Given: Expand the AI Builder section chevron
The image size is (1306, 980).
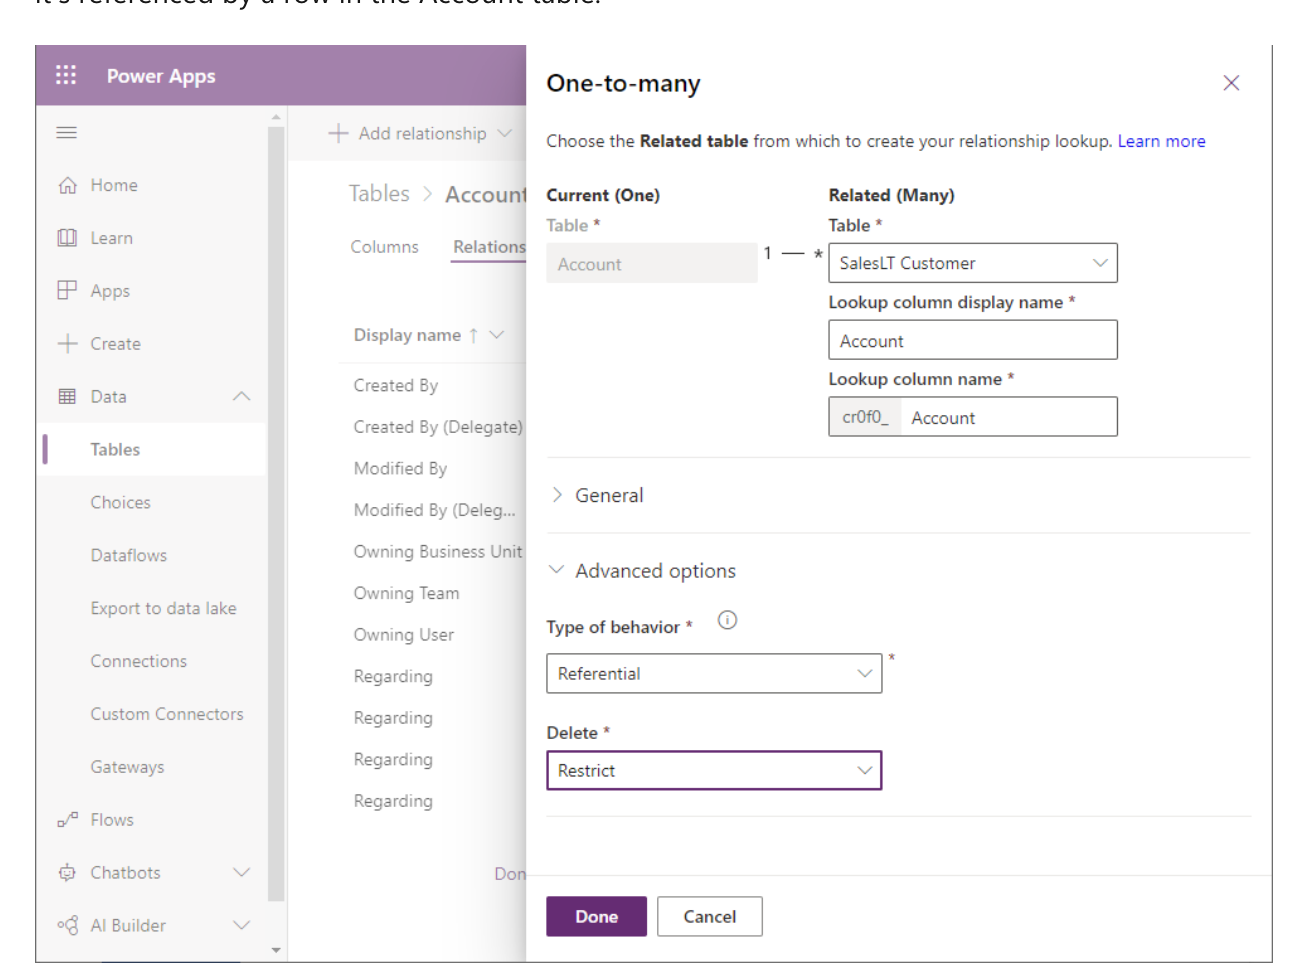Looking at the screenshot, I should click(241, 925).
